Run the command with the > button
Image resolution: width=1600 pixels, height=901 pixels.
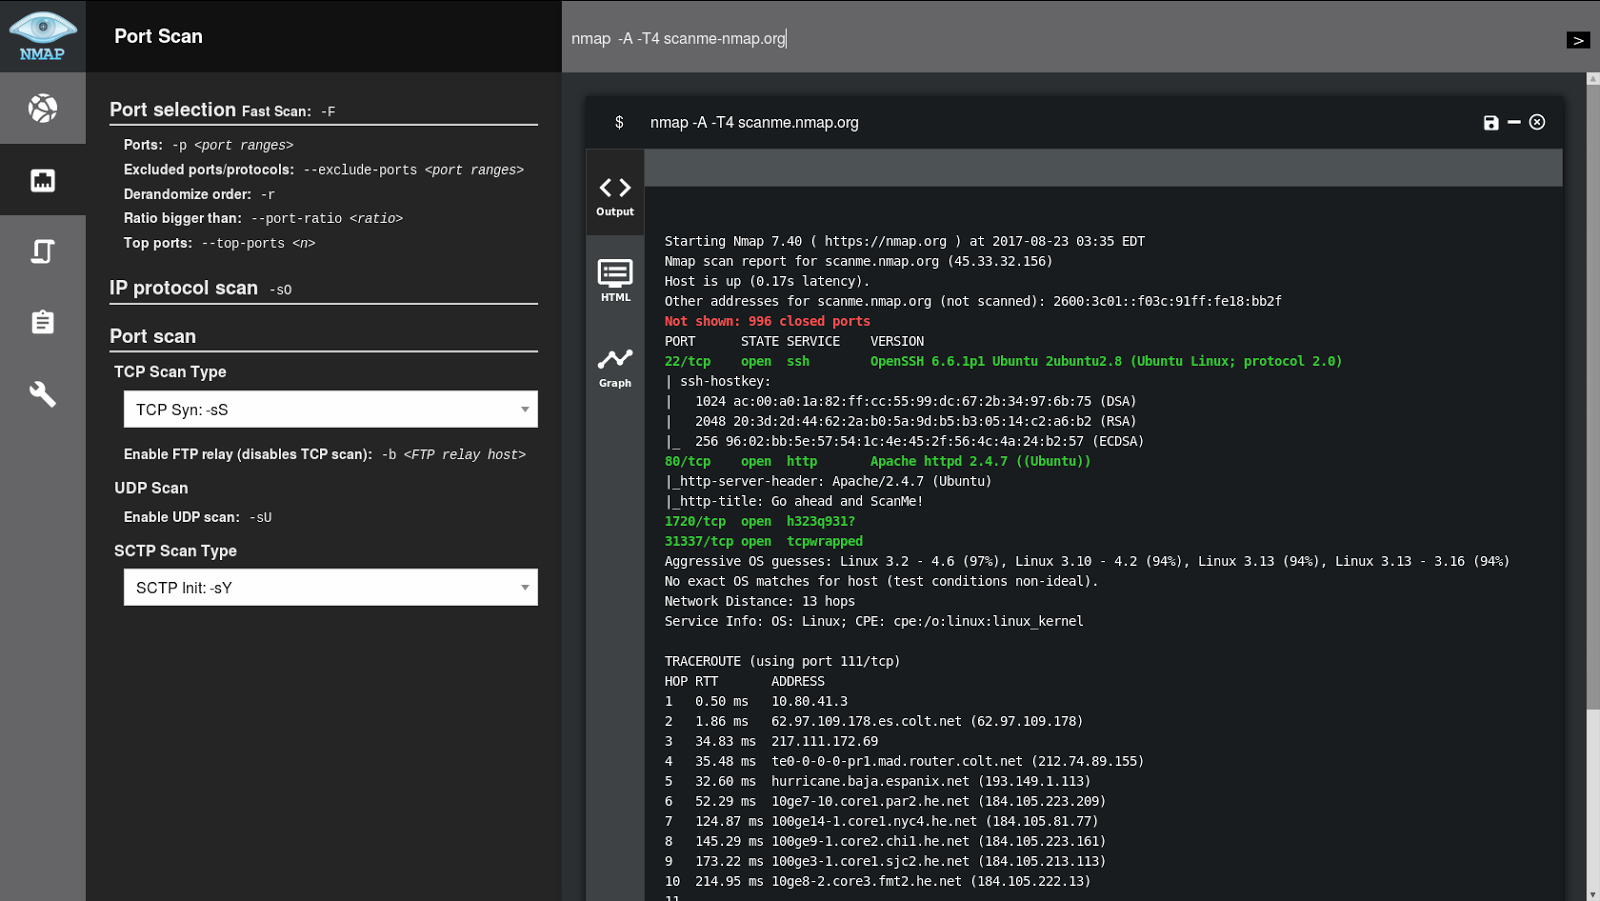click(1578, 40)
